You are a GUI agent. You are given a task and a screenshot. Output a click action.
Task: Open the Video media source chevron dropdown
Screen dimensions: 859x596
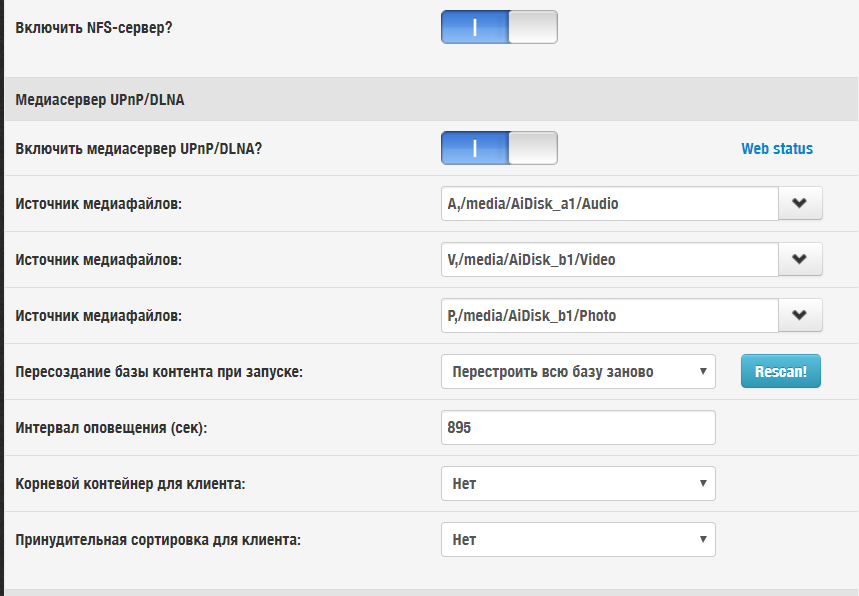[800, 259]
